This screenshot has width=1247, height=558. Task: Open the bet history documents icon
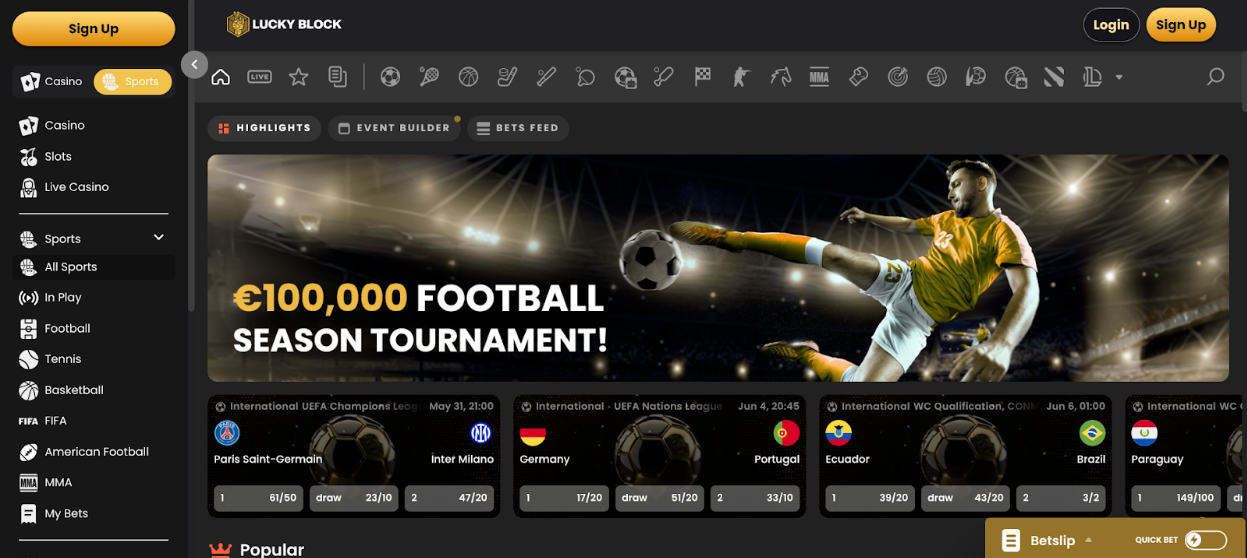pos(338,77)
